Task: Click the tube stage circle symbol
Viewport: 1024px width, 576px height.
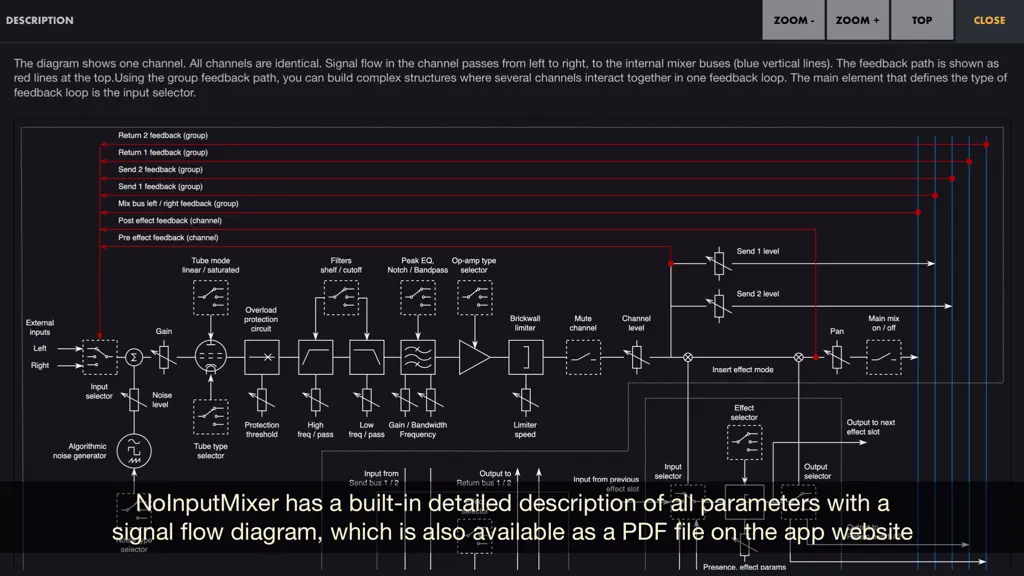Action: pyautogui.click(x=211, y=357)
